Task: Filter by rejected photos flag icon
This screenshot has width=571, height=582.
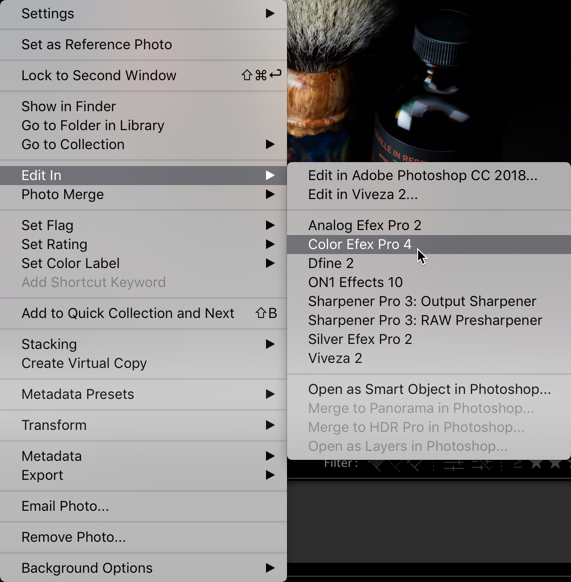Action: [x=415, y=465]
